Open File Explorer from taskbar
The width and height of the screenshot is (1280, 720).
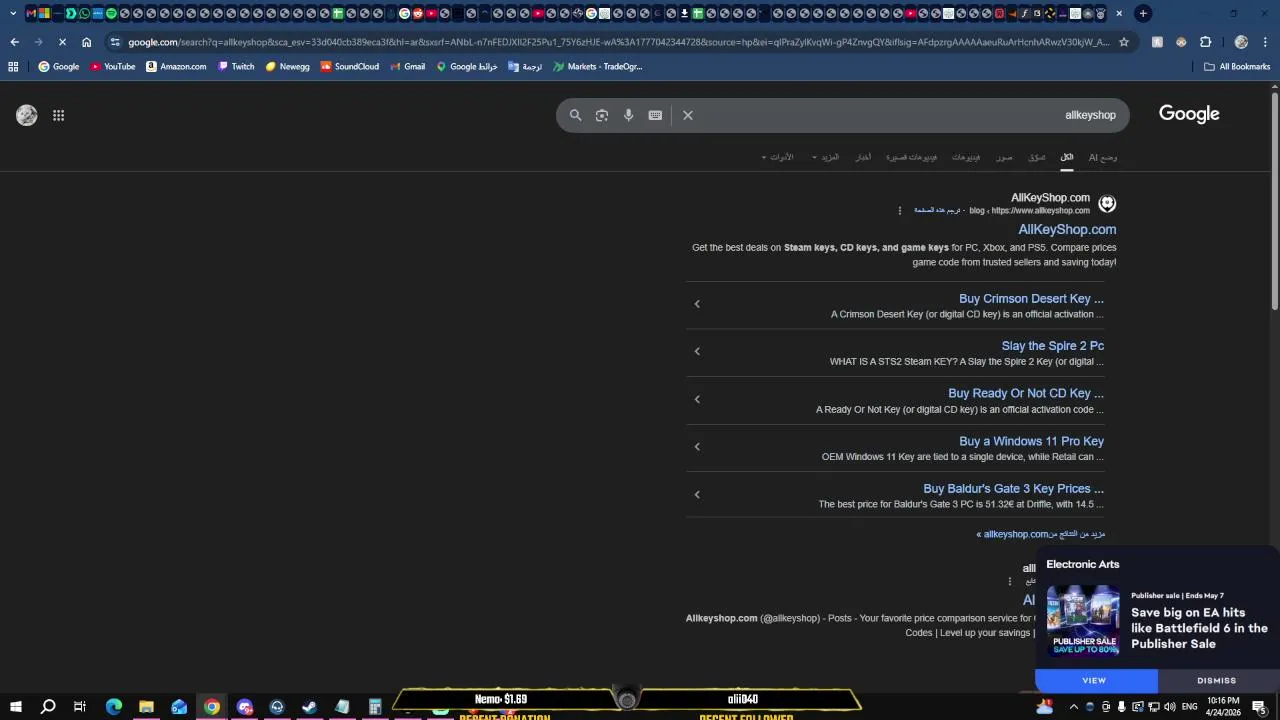click(146, 707)
